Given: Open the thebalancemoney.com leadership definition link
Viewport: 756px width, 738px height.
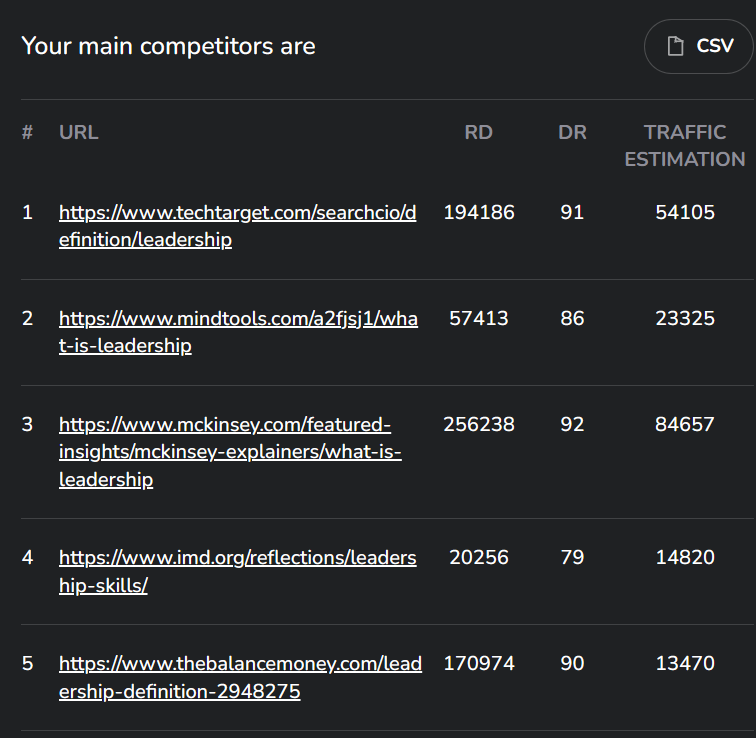Looking at the screenshot, I should (x=240, y=677).
